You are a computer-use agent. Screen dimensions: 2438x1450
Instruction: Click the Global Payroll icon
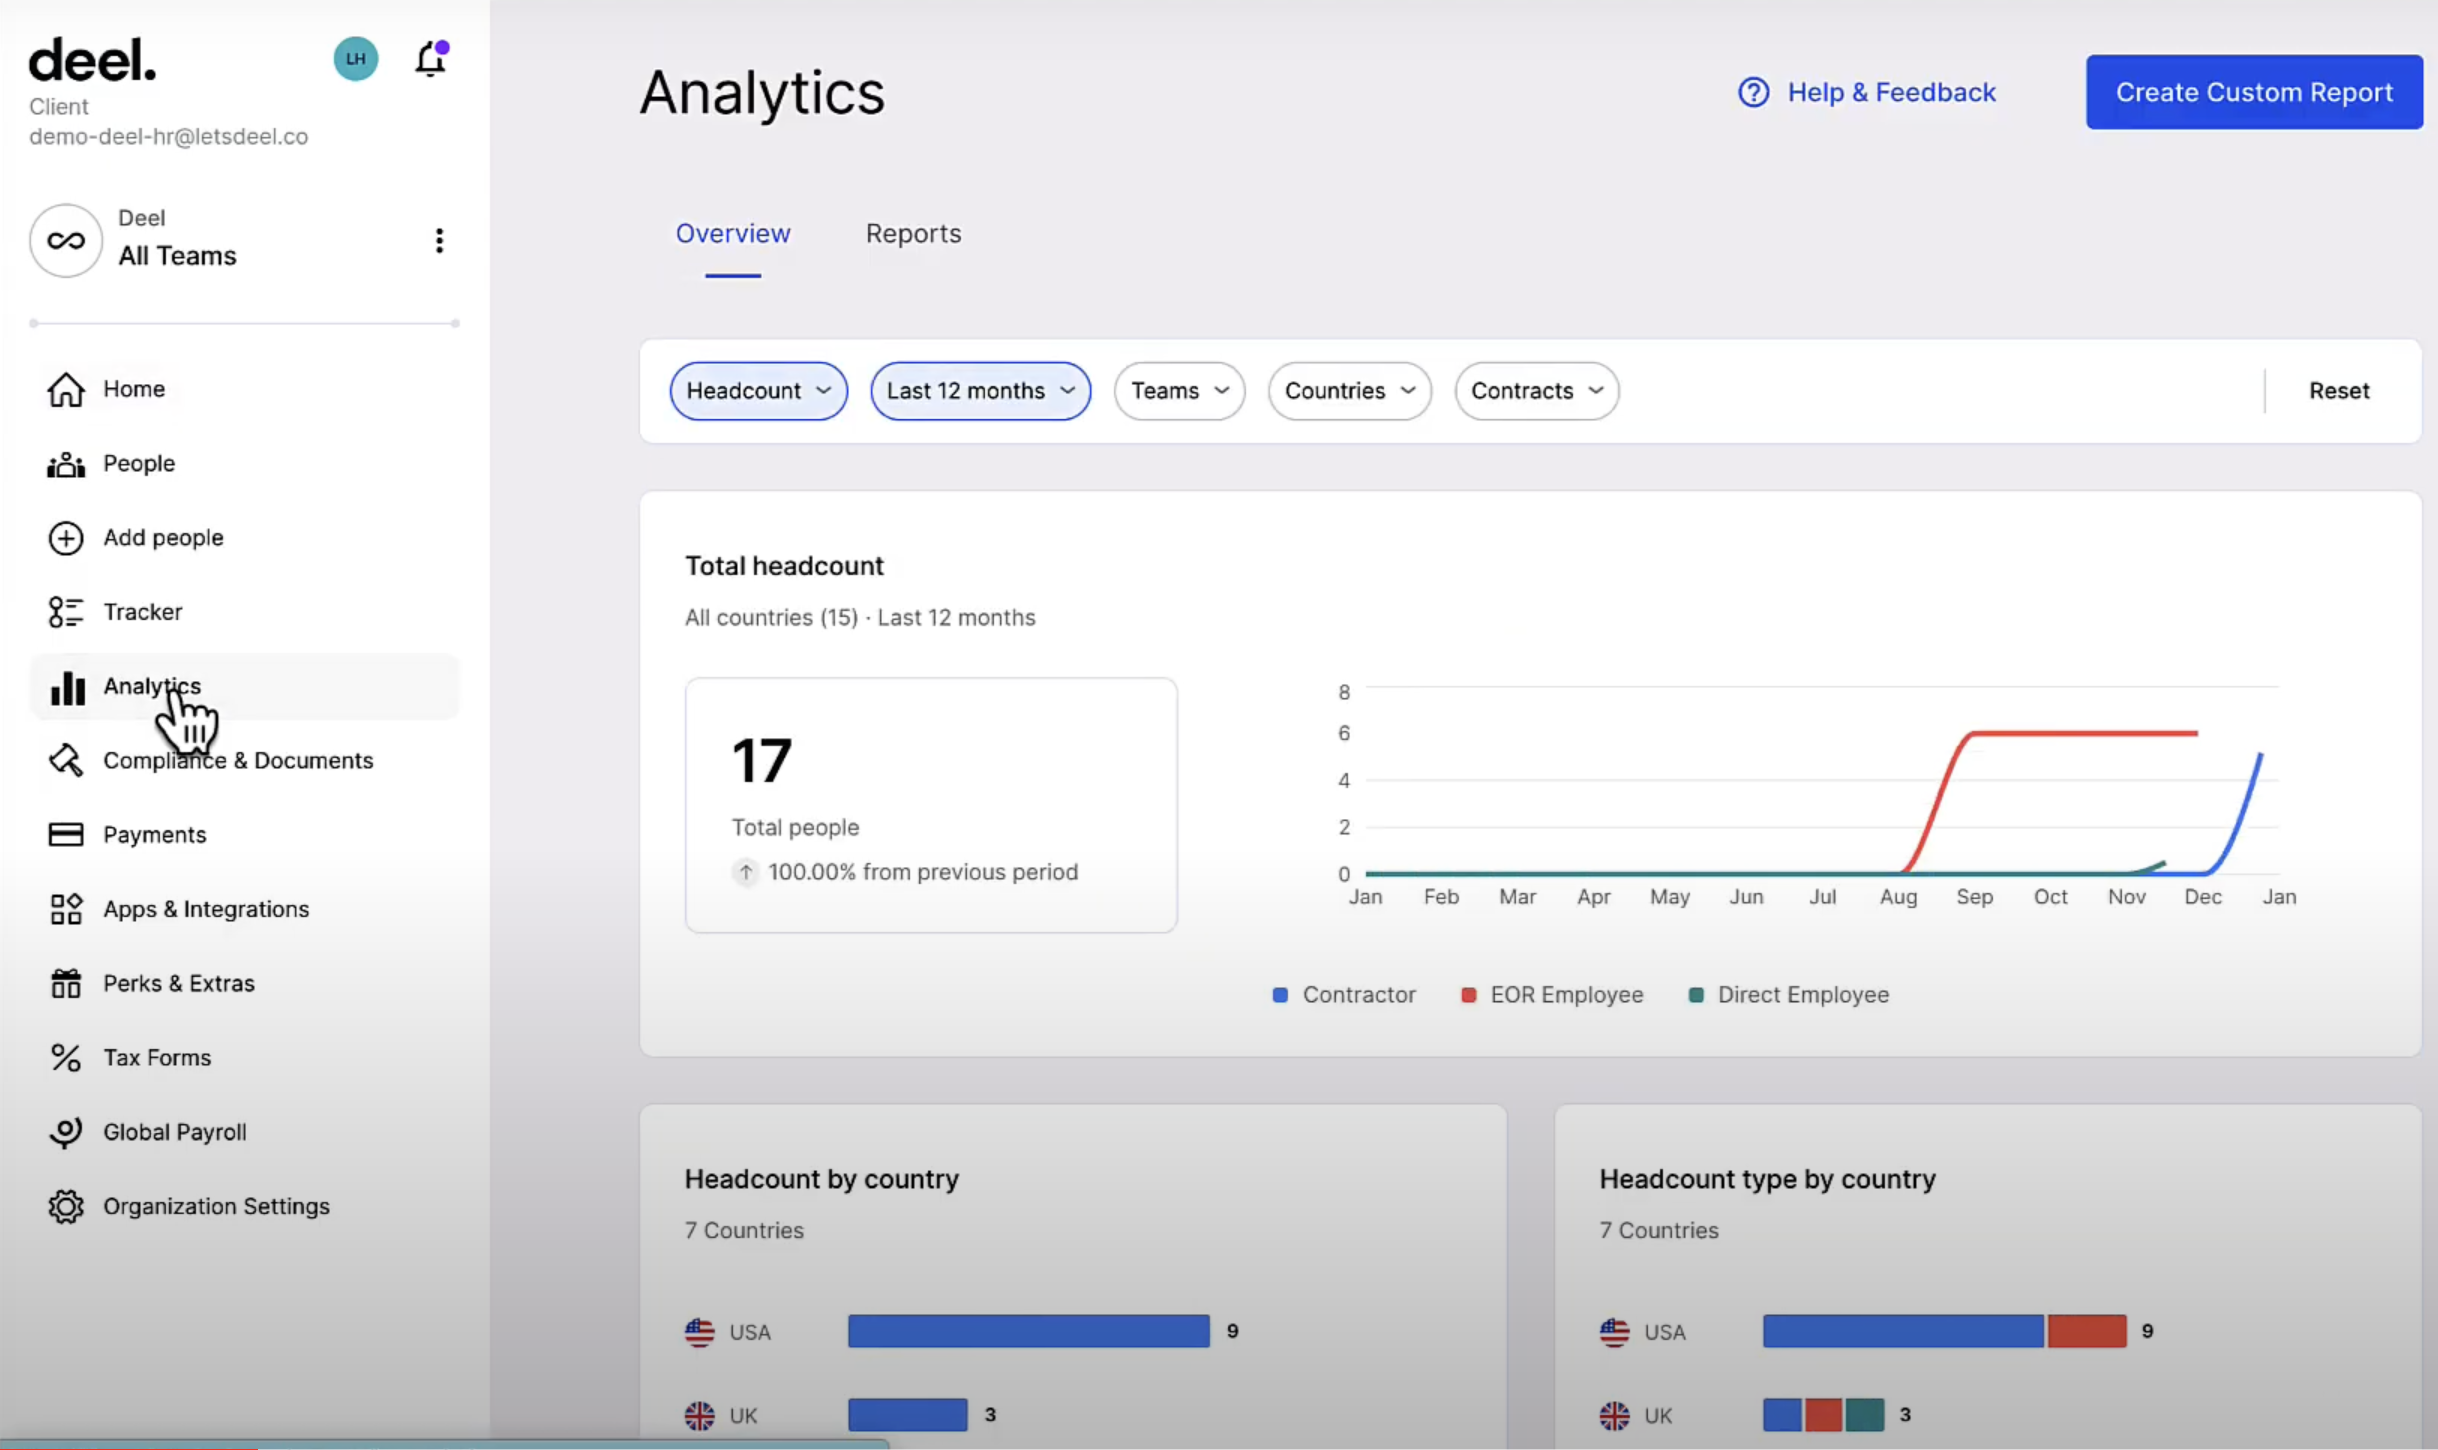click(x=66, y=1132)
